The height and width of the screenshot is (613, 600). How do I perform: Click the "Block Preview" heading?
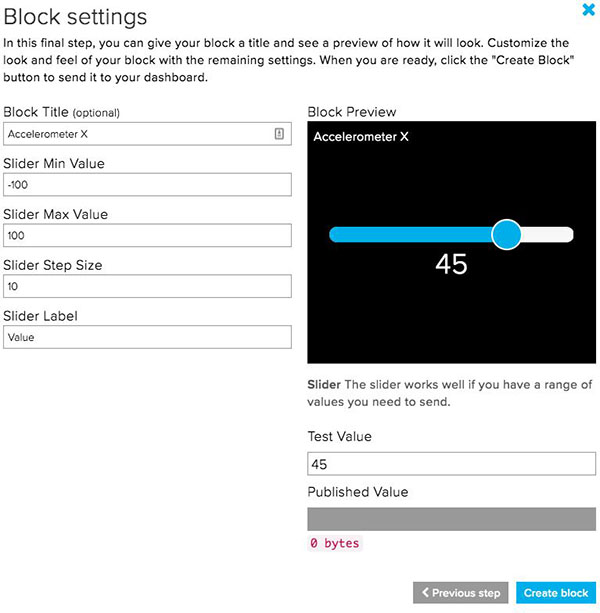[x=352, y=112]
